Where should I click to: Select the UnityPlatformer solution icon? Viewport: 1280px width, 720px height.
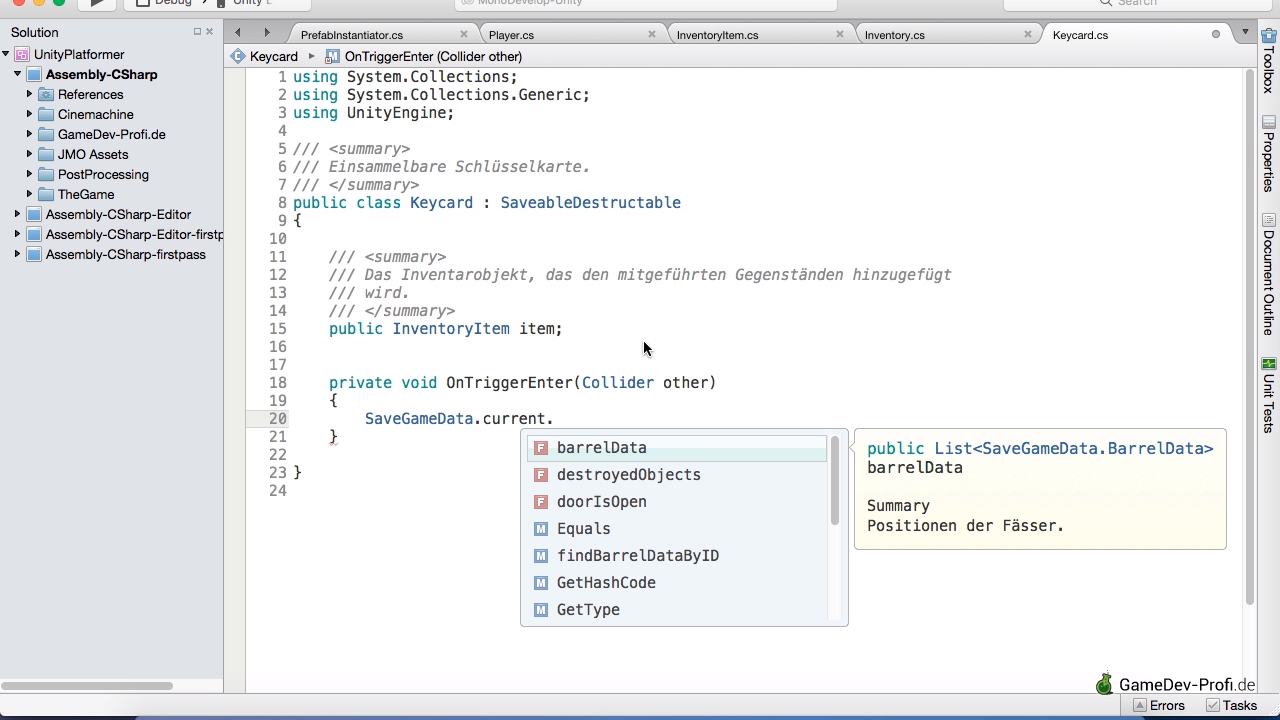tap(22, 54)
